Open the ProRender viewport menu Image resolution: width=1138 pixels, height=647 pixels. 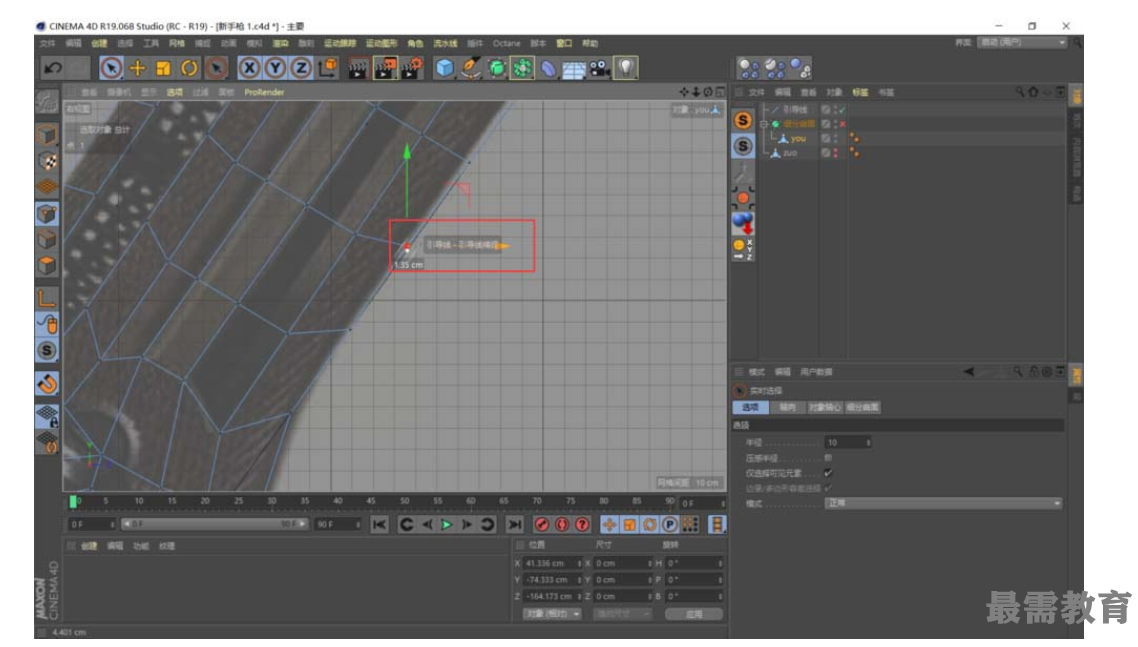264,92
